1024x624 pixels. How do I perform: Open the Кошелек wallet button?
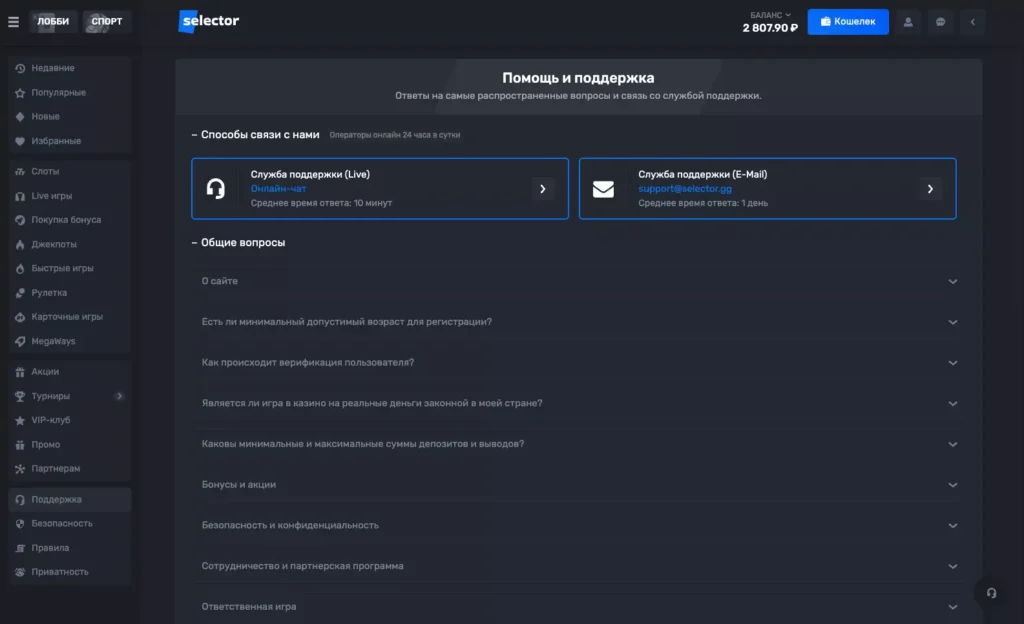[x=847, y=22]
